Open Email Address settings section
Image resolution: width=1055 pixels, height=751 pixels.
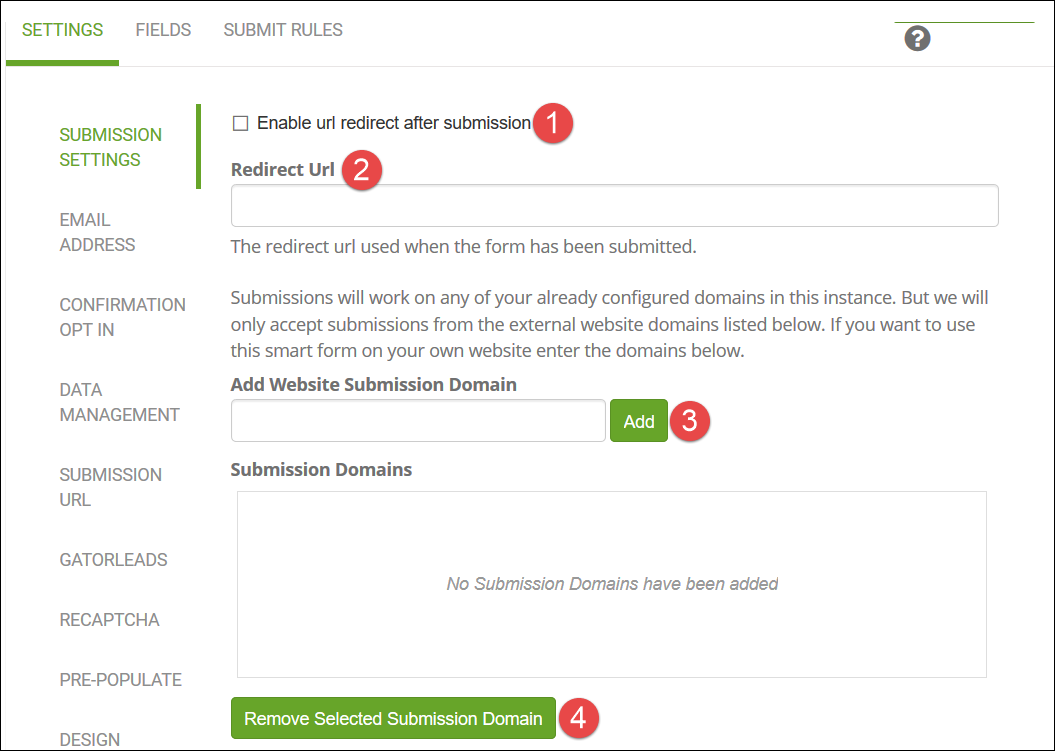(x=97, y=232)
